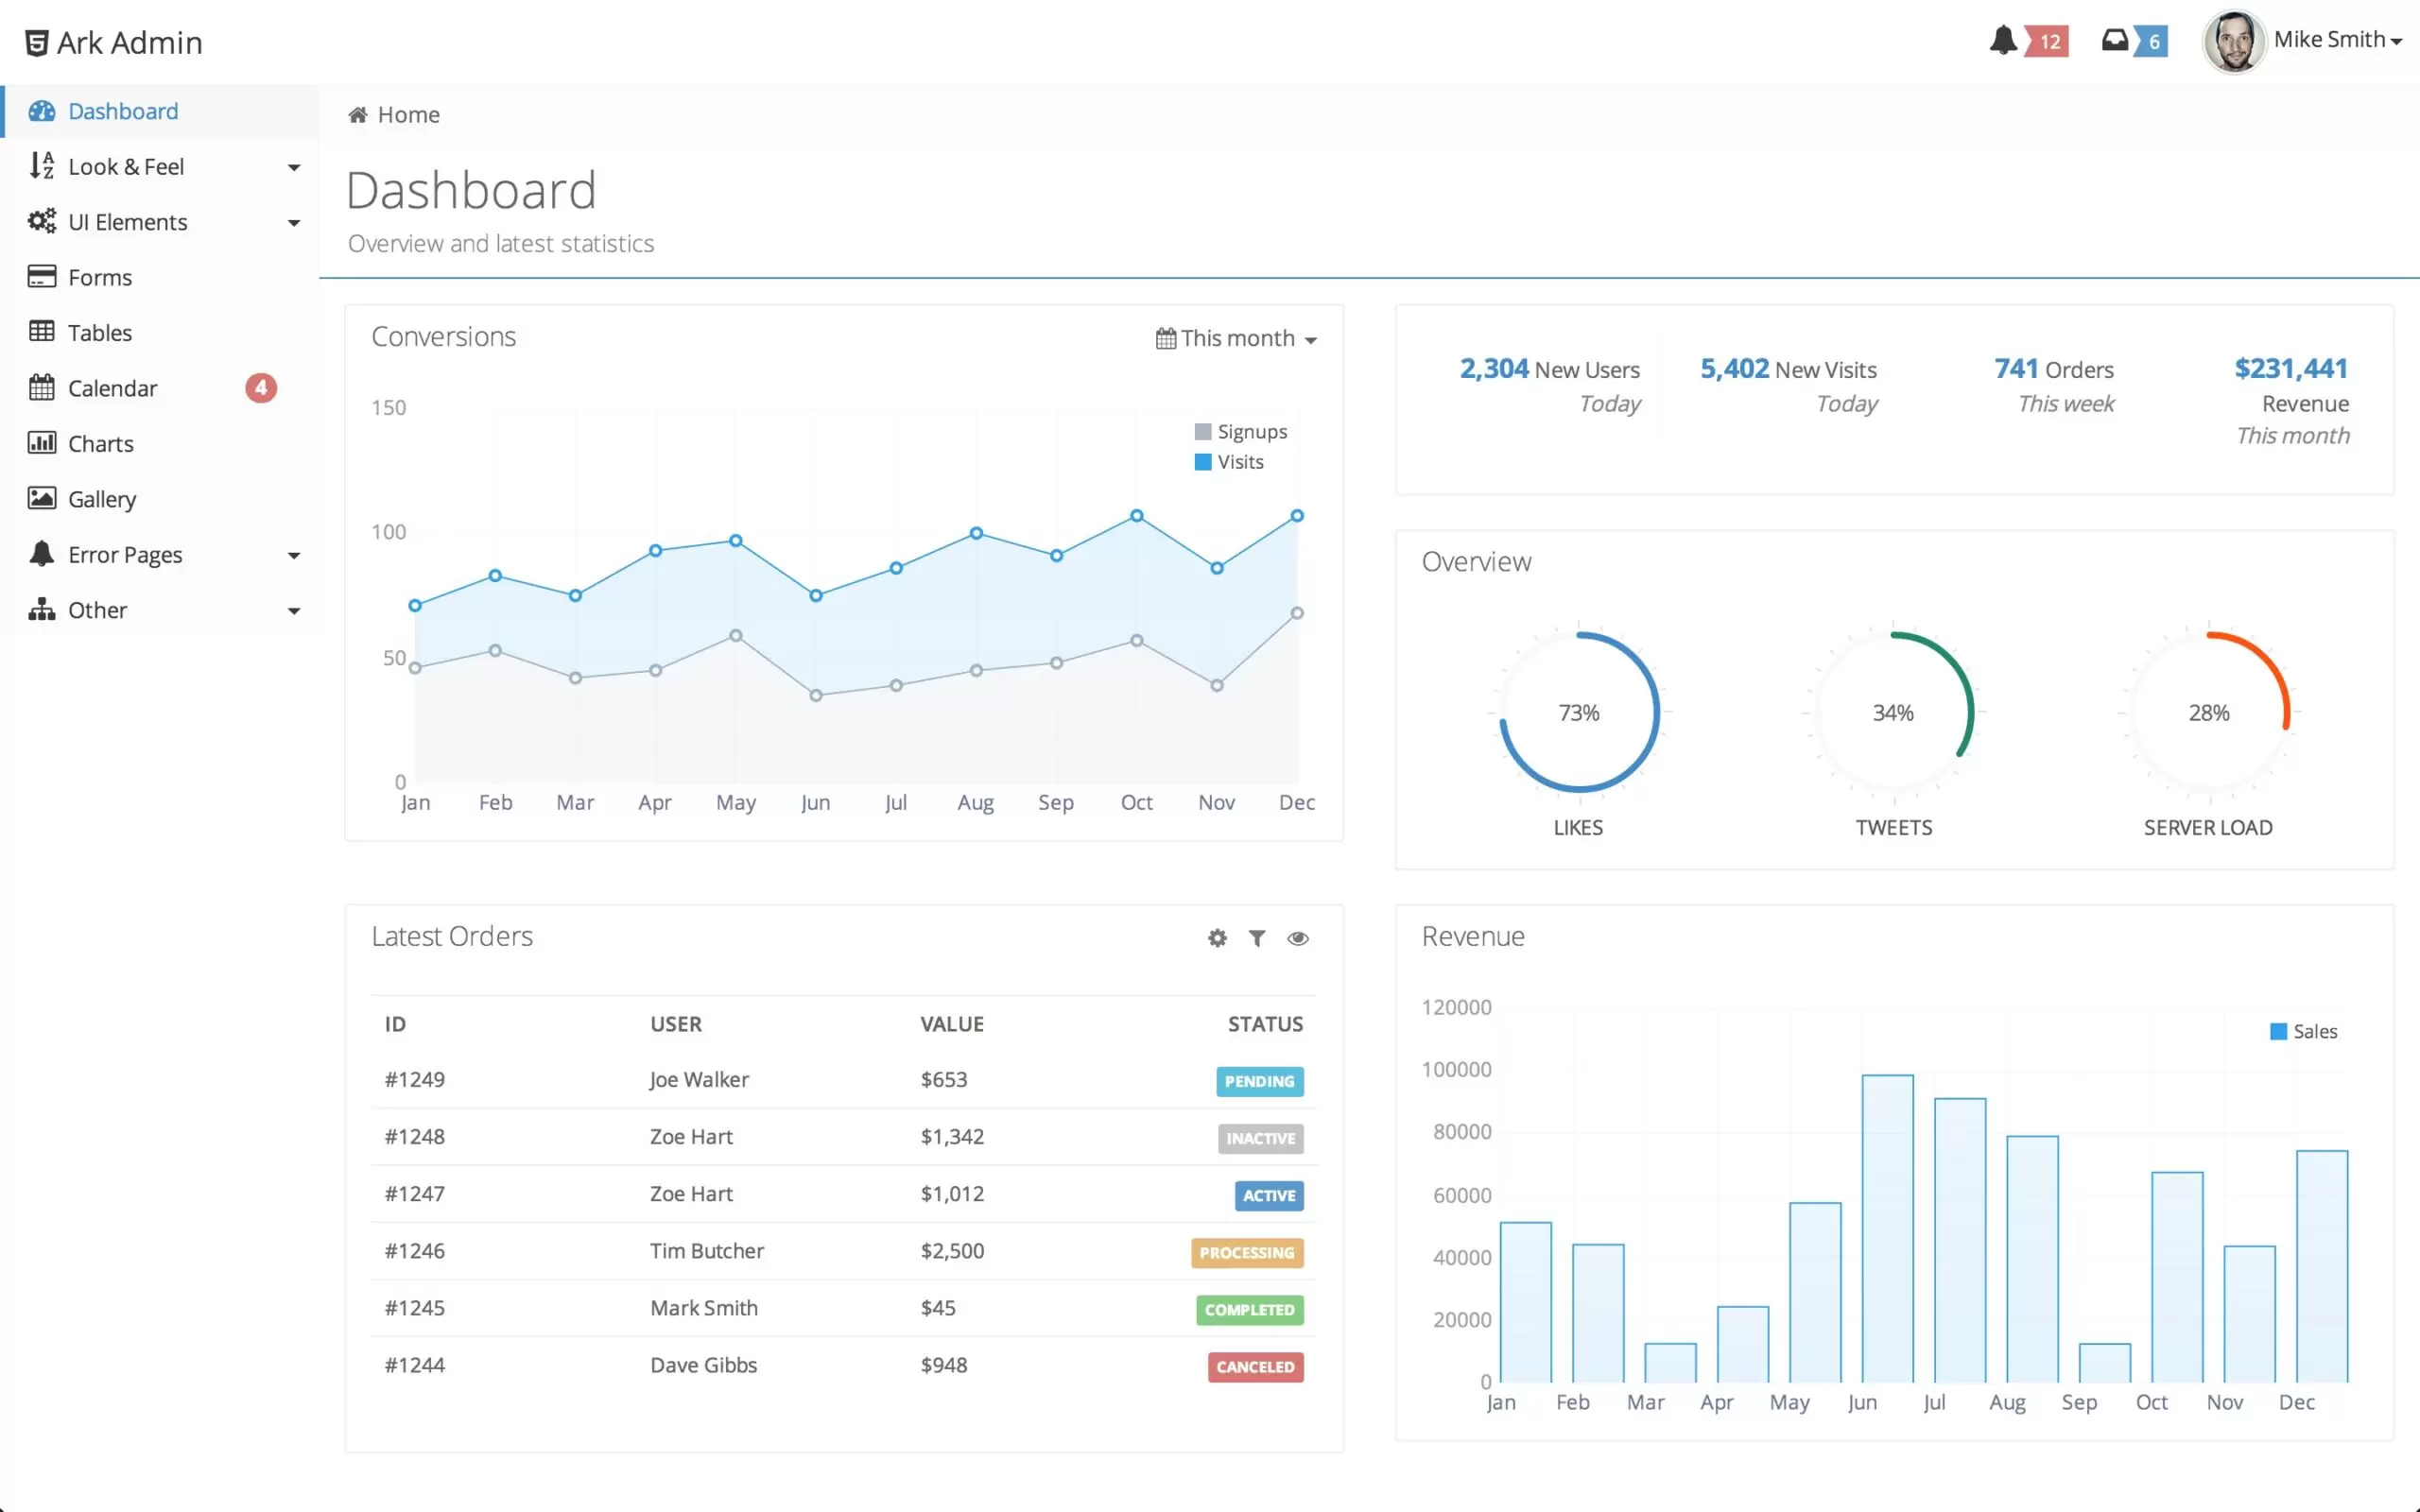Toggle the Visits legend series
This screenshot has height=1512, width=2420.
point(1230,462)
